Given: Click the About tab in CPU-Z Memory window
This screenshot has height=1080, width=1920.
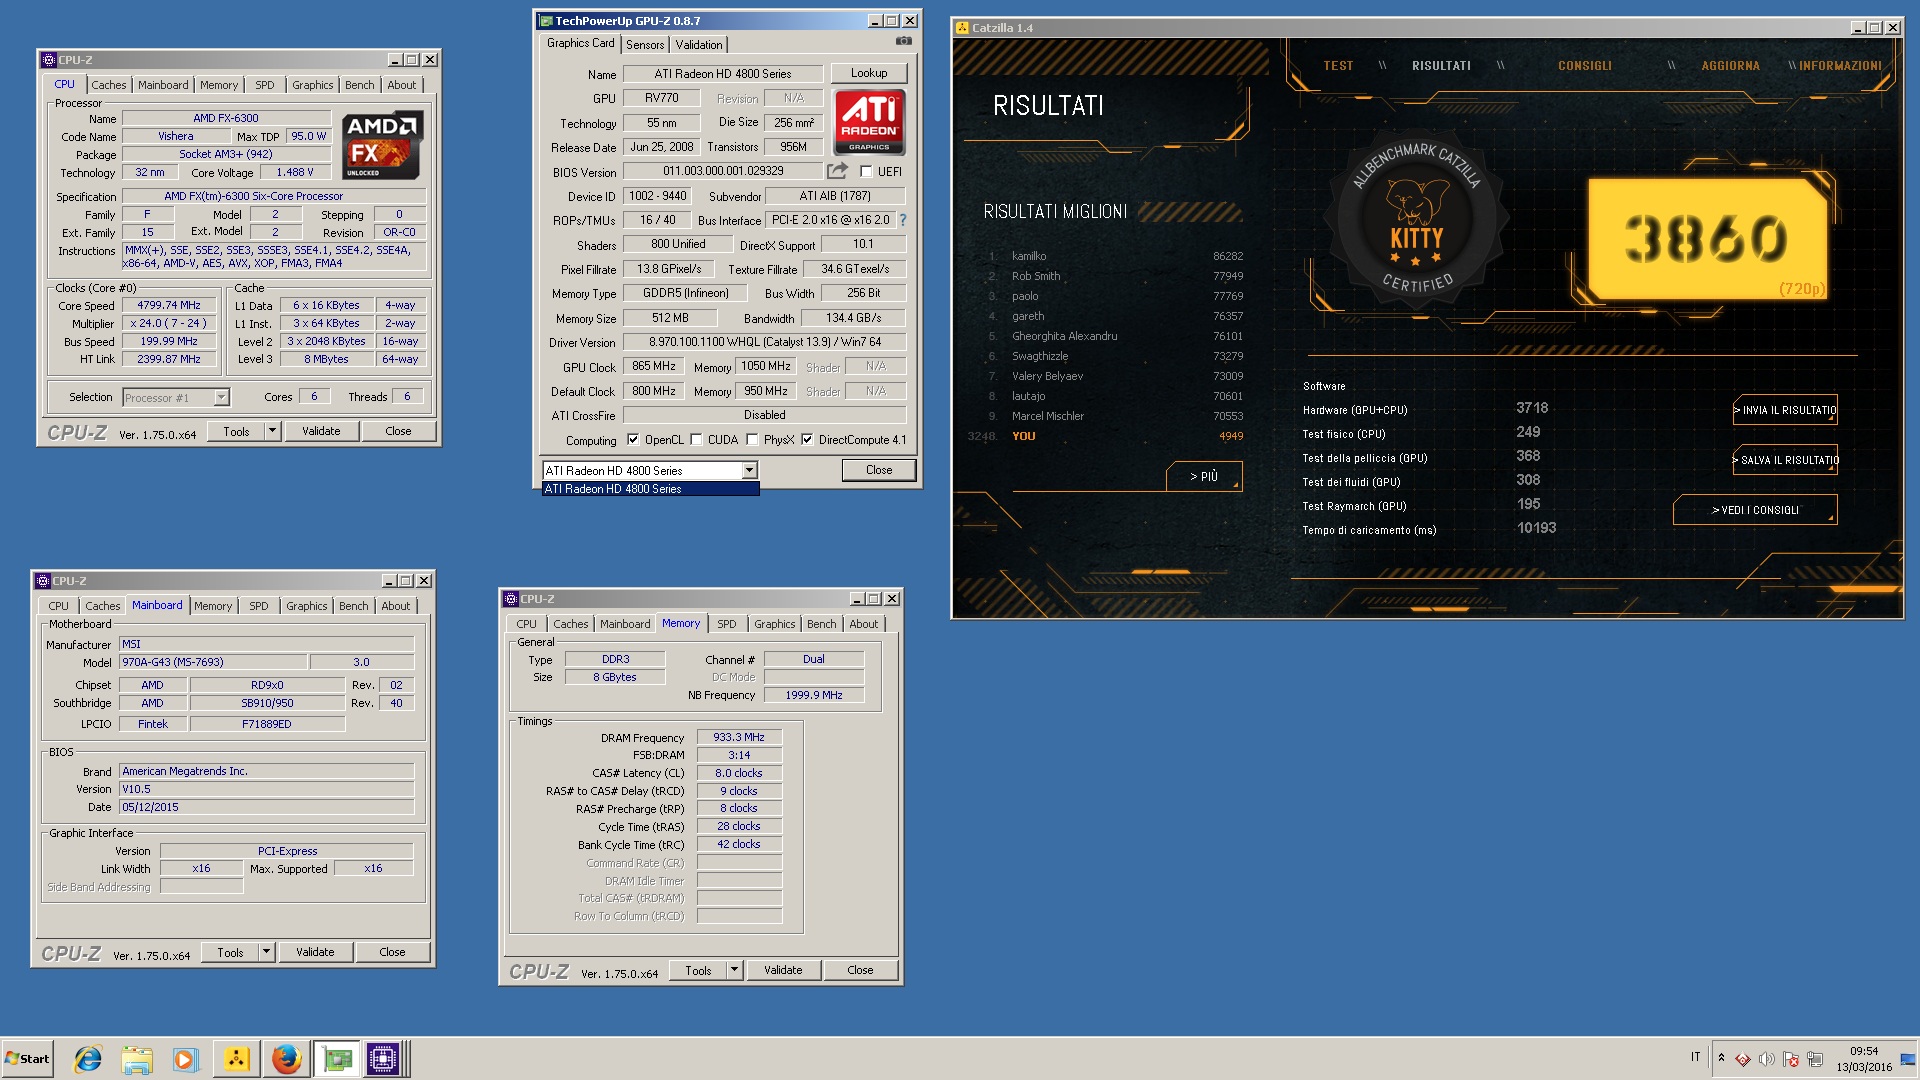Looking at the screenshot, I should pyautogui.click(x=863, y=624).
